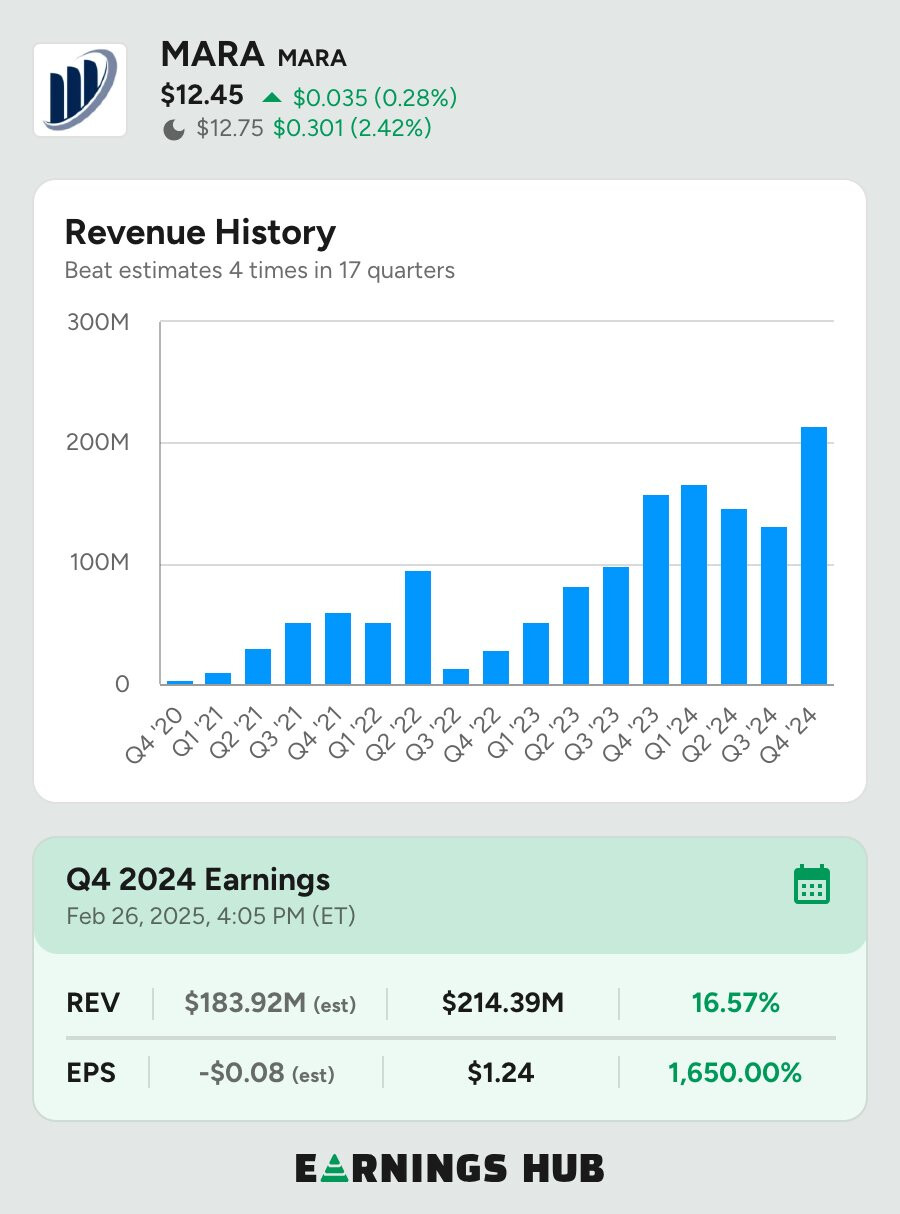The height and width of the screenshot is (1214, 900).
Task: Click the $214.39M actual revenue value
Action: point(502,1003)
